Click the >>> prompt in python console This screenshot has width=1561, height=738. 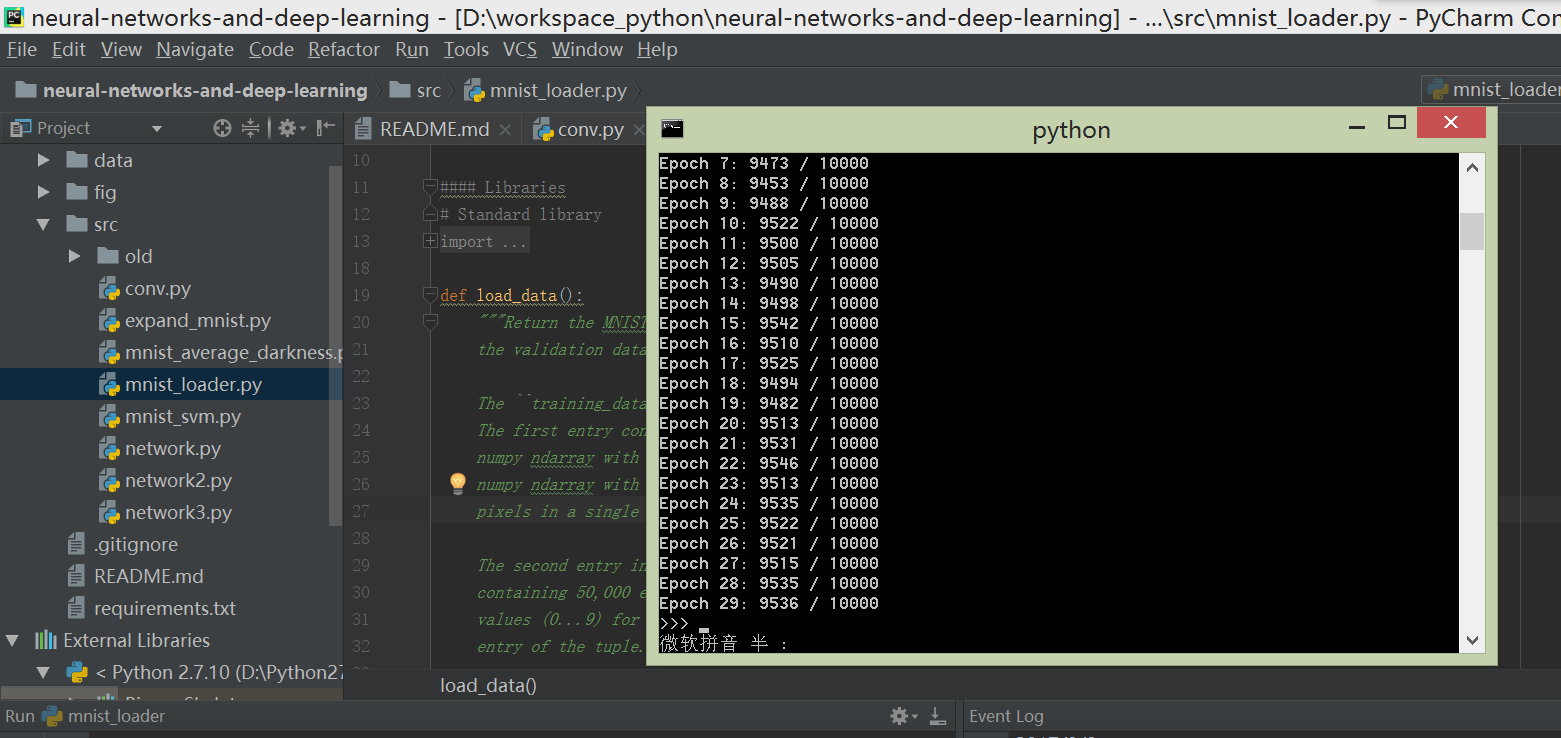point(674,623)
